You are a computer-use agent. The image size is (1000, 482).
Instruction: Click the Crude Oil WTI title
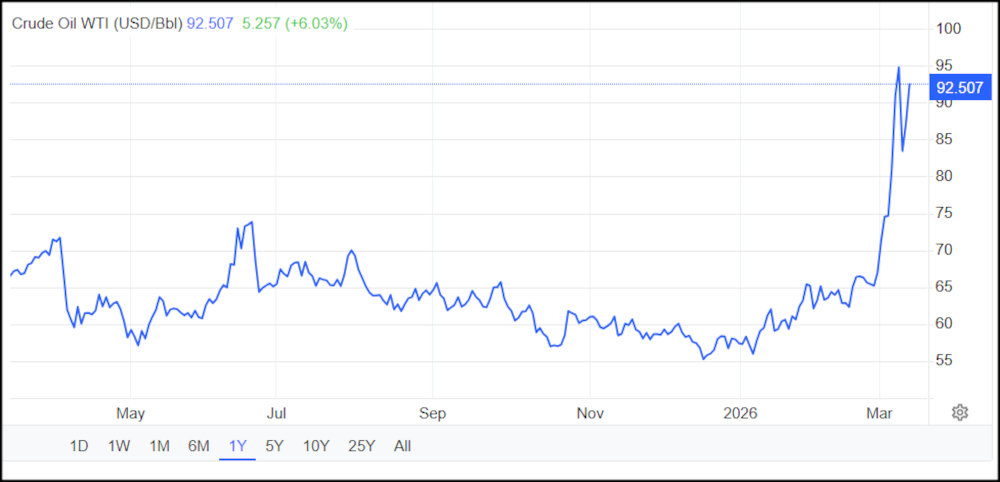[x=96, y=24]
